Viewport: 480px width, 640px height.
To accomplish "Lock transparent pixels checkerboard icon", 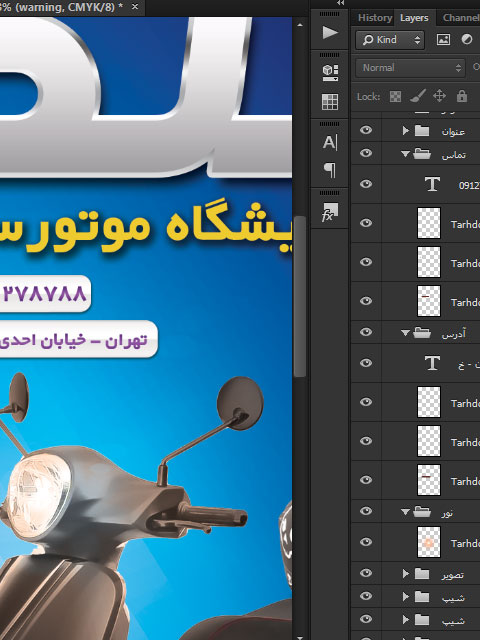I will point(395,97).
